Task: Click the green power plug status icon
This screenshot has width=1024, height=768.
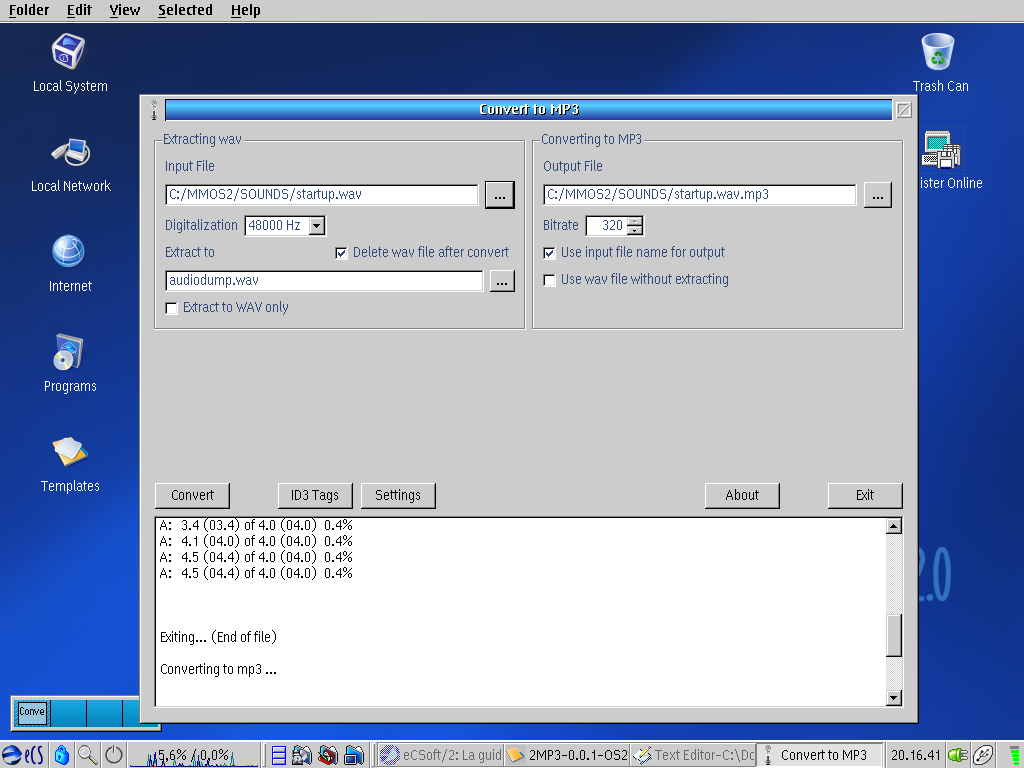Action: pyautogui.click(x=958, y=756)
